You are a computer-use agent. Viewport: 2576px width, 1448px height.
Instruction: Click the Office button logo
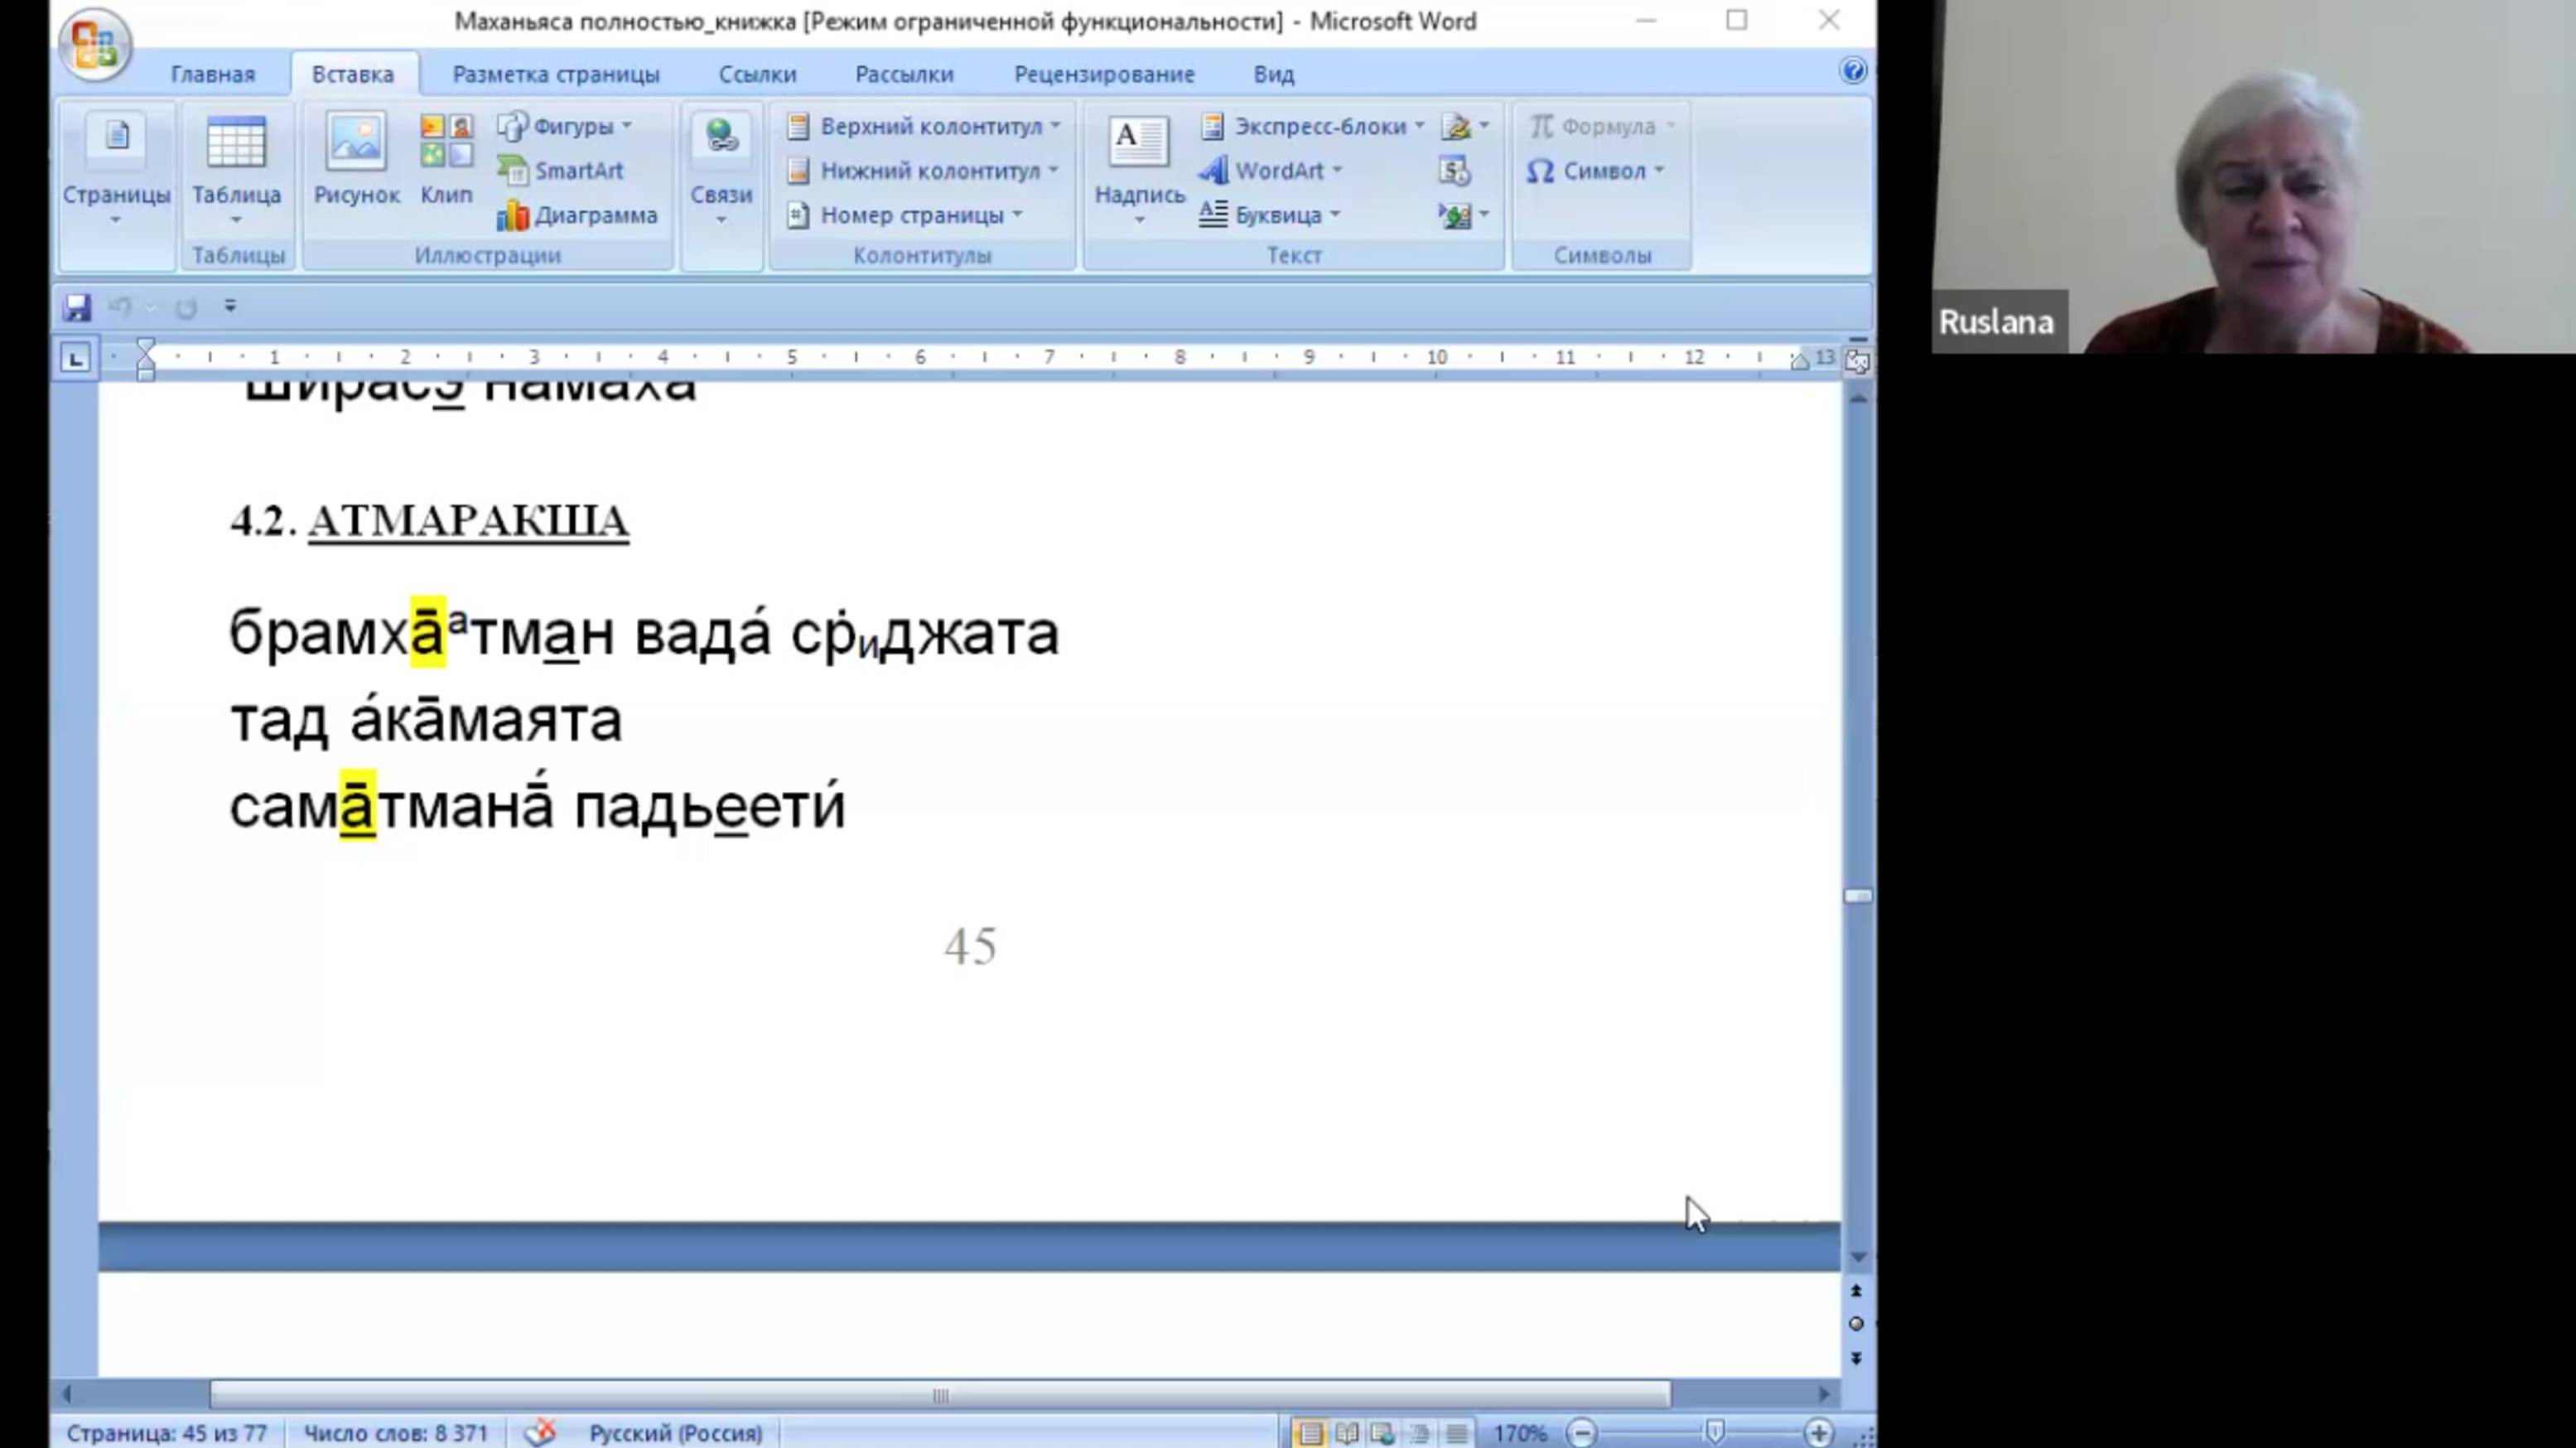(x=95, y=45)
